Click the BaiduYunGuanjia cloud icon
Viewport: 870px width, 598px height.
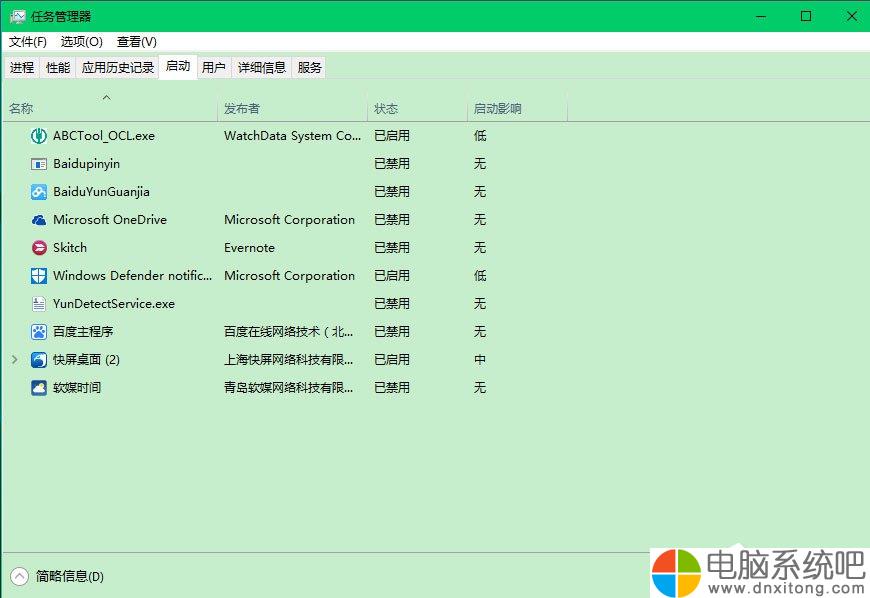click(x=39, y=192)
